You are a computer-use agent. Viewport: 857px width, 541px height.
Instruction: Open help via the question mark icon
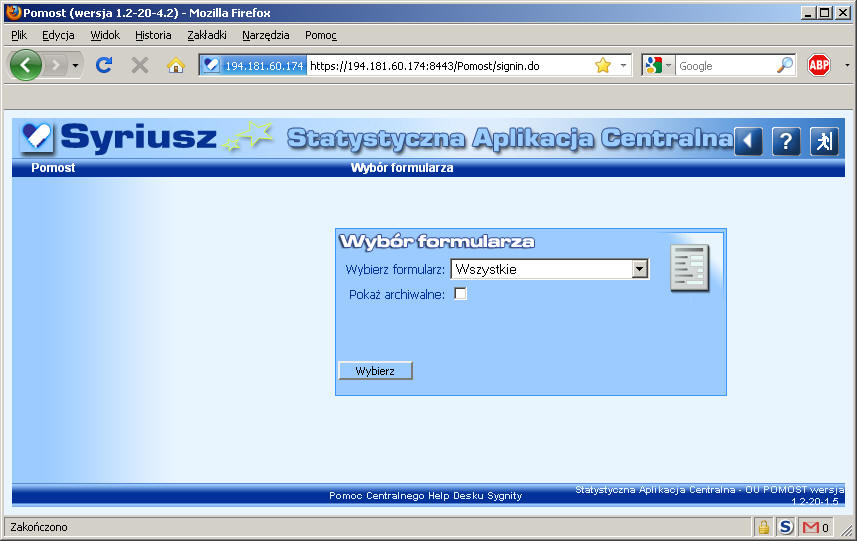(x=786, y=141)
